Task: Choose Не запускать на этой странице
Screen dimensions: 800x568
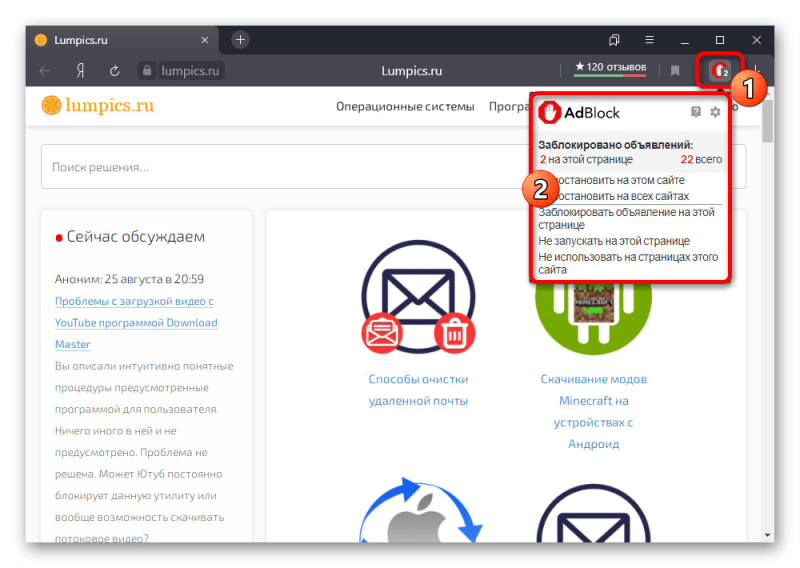Action: [x=614, y=241]
